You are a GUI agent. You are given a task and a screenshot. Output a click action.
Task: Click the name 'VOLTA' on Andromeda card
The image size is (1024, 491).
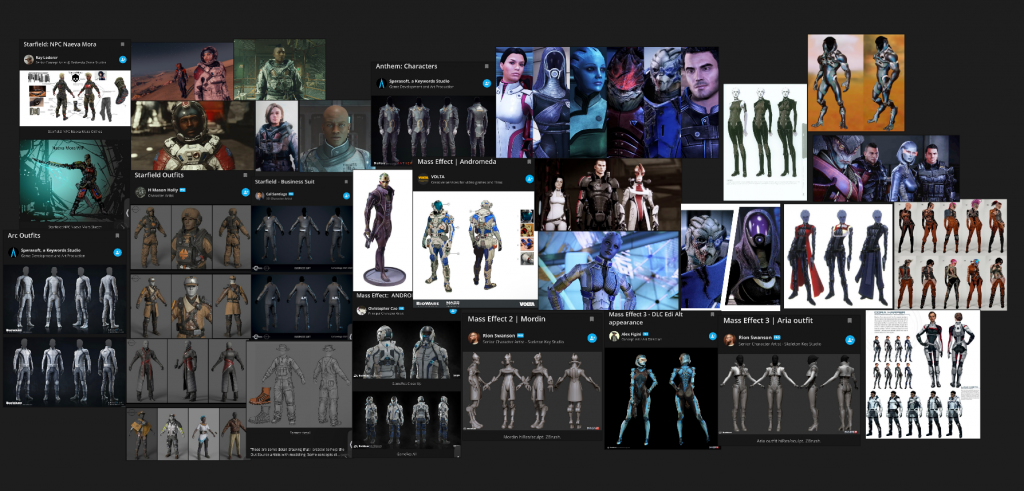tap(438, 176)
